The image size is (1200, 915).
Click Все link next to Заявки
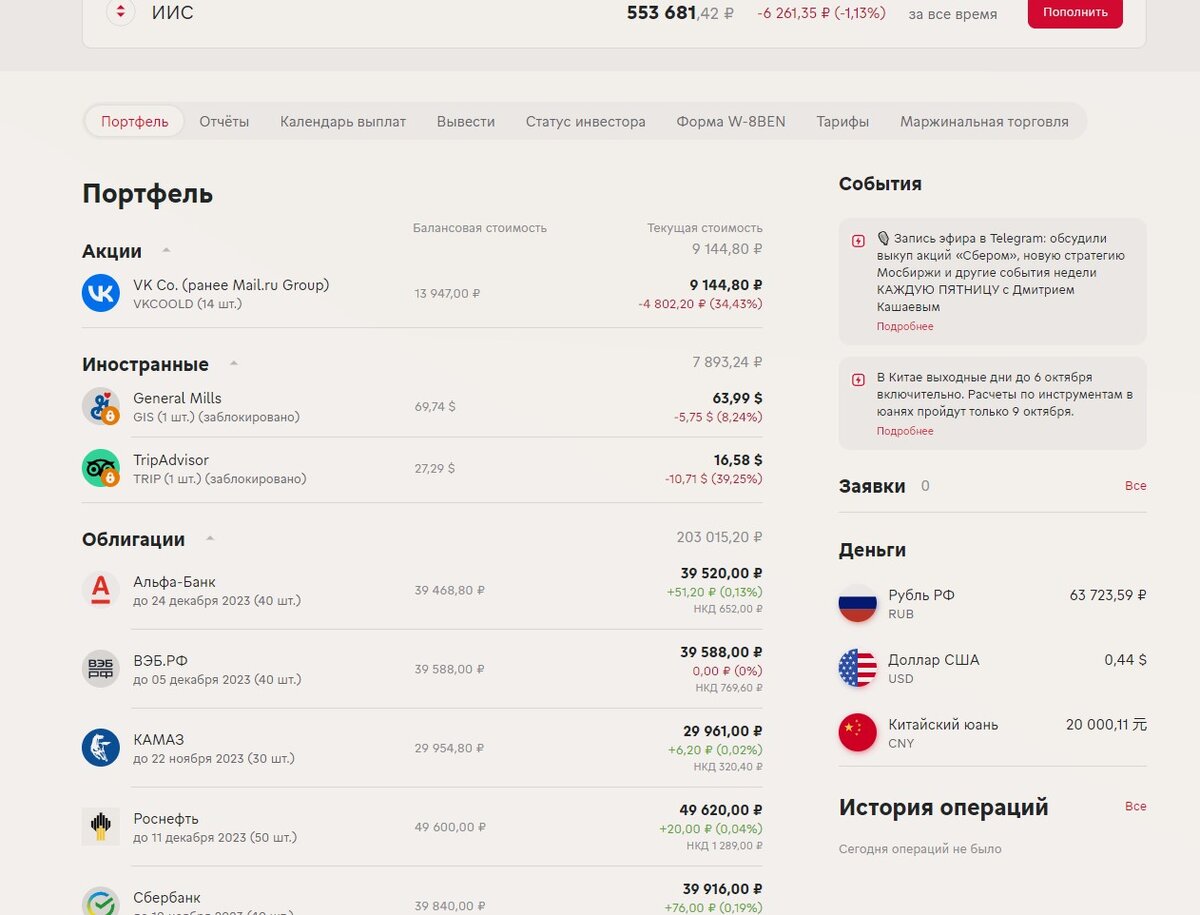coord(1136,486)
